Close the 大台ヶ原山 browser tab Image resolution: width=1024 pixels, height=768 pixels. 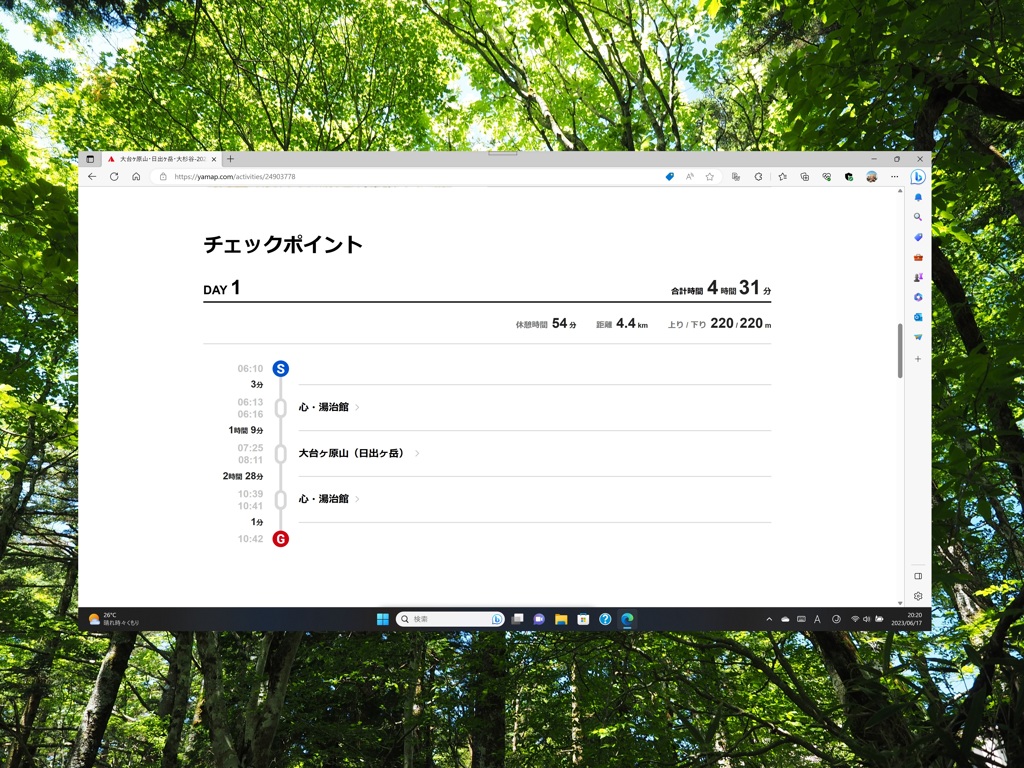pos(214,159)
